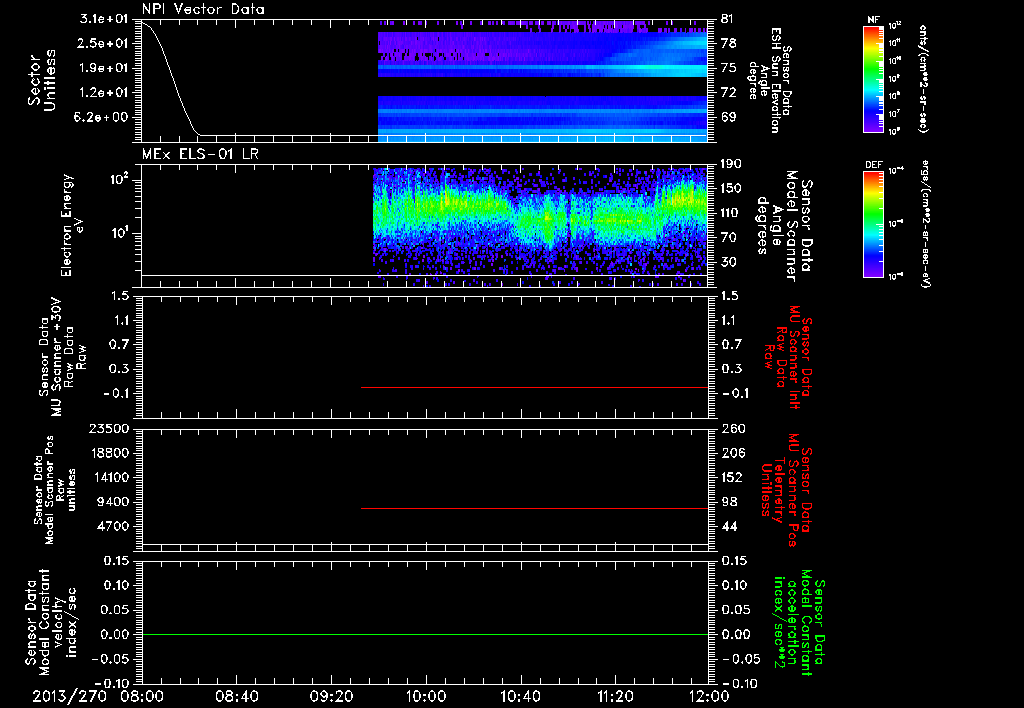Click the 30 scanner angle tick label
Screen dimensions: 1024x708
tap(728, 263)
